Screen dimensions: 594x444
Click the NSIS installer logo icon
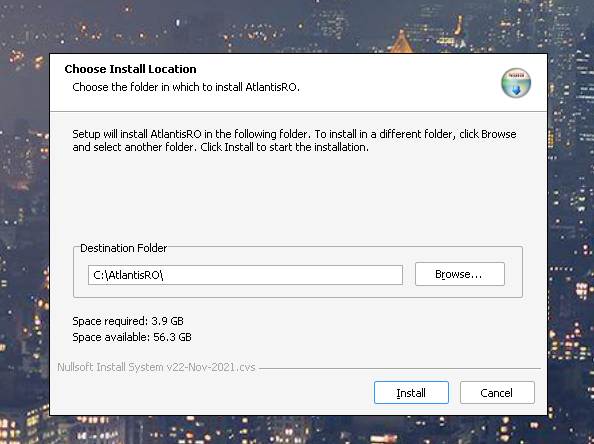click(516, 83)
